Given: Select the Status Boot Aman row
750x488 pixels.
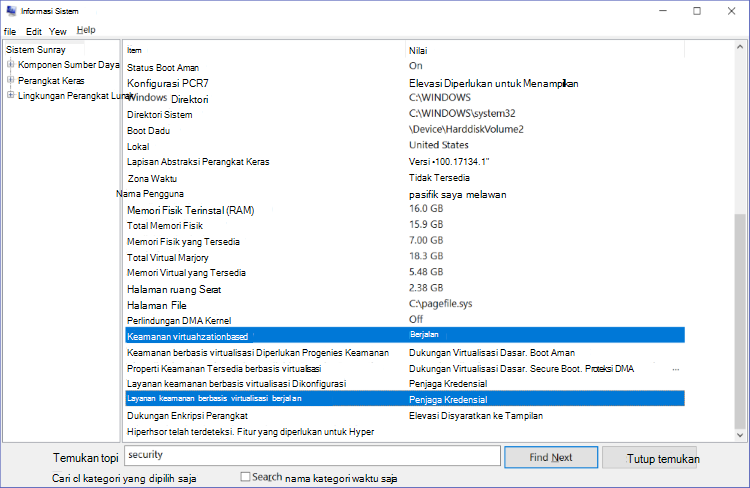Looking at the screenshot, I should click(405, 67).
